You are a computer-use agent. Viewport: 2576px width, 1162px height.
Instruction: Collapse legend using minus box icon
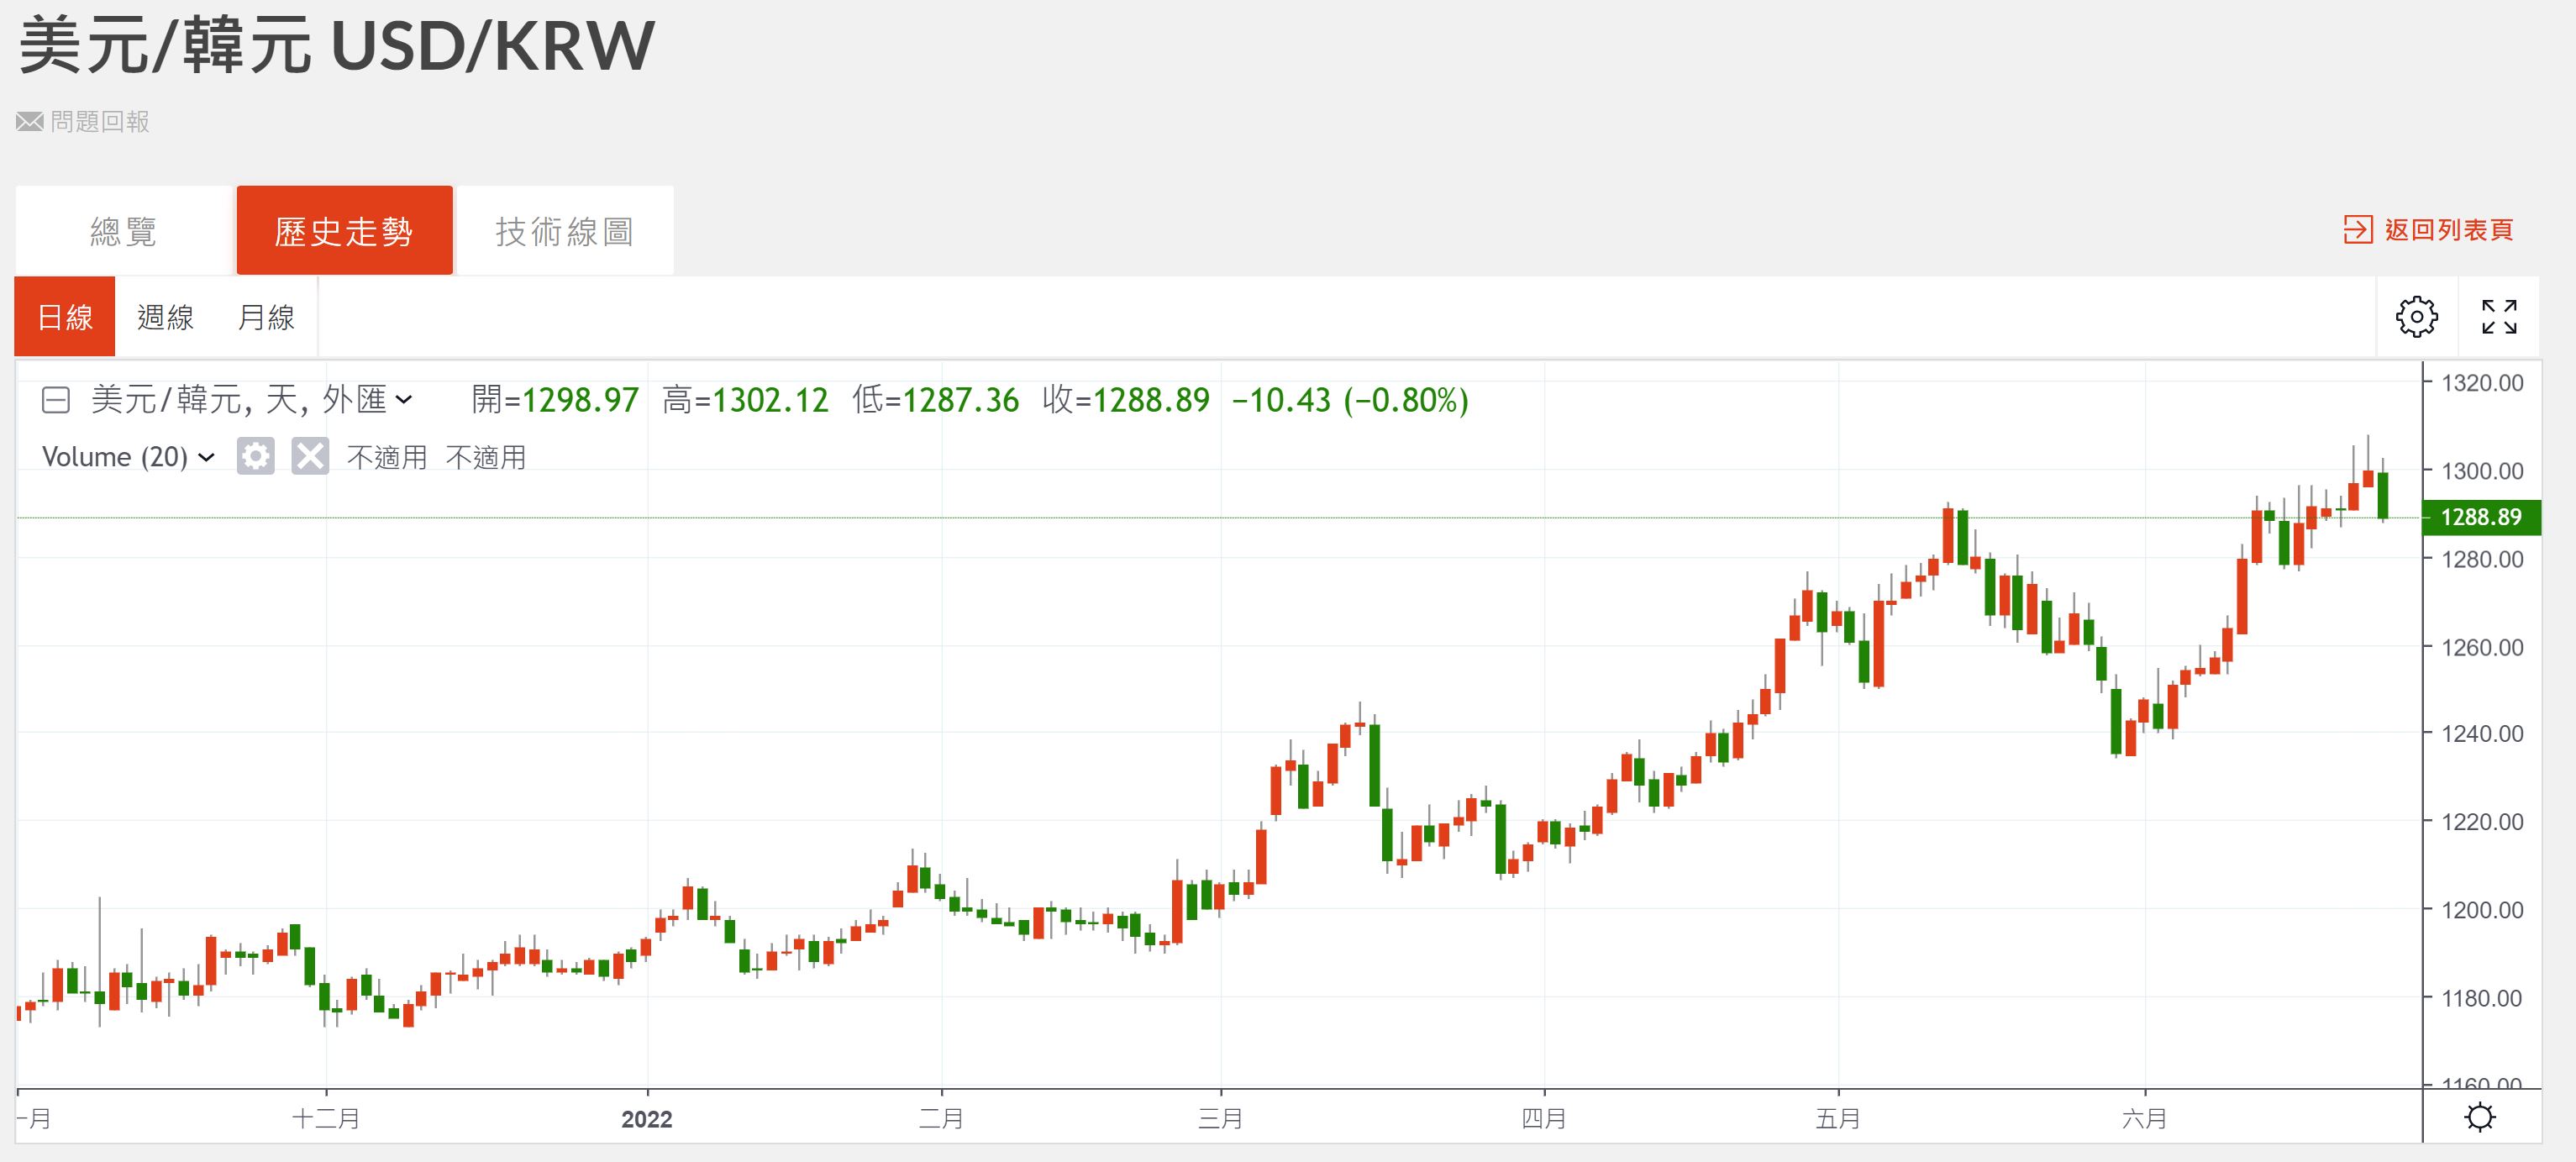55,401
